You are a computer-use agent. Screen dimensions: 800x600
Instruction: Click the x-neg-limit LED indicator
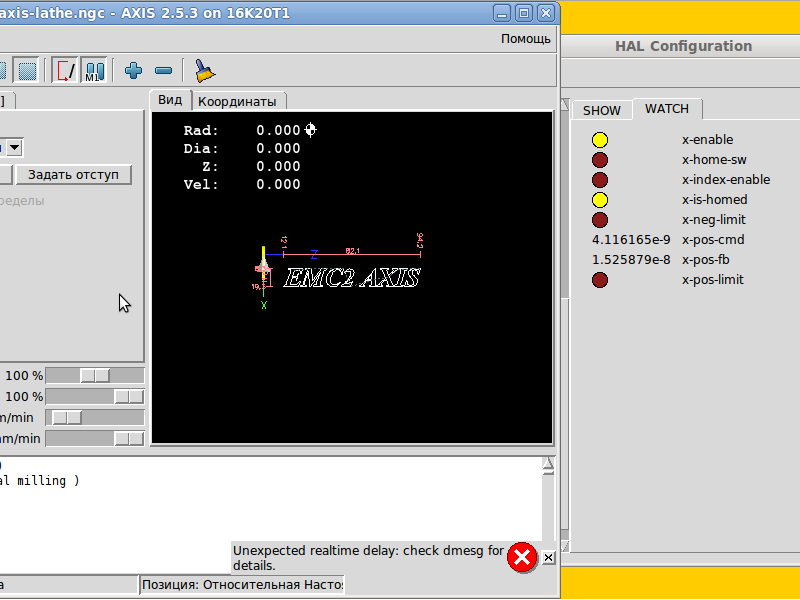pyautogui.click(x=600, y=220)
